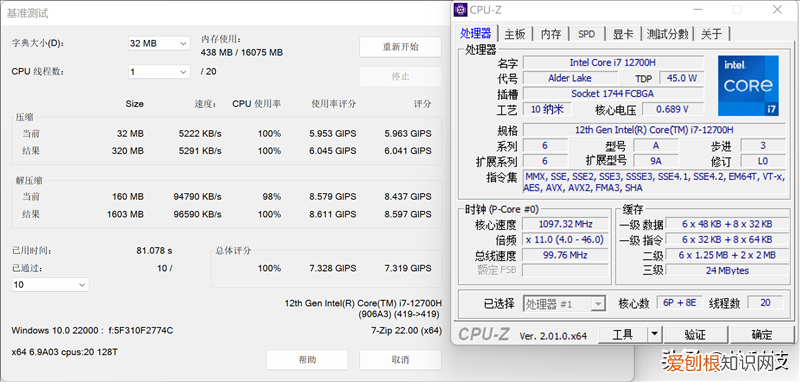Click the elapsed time value 81.078 s
This screenshot has height=382, width=800.
(x=154, y=251)
